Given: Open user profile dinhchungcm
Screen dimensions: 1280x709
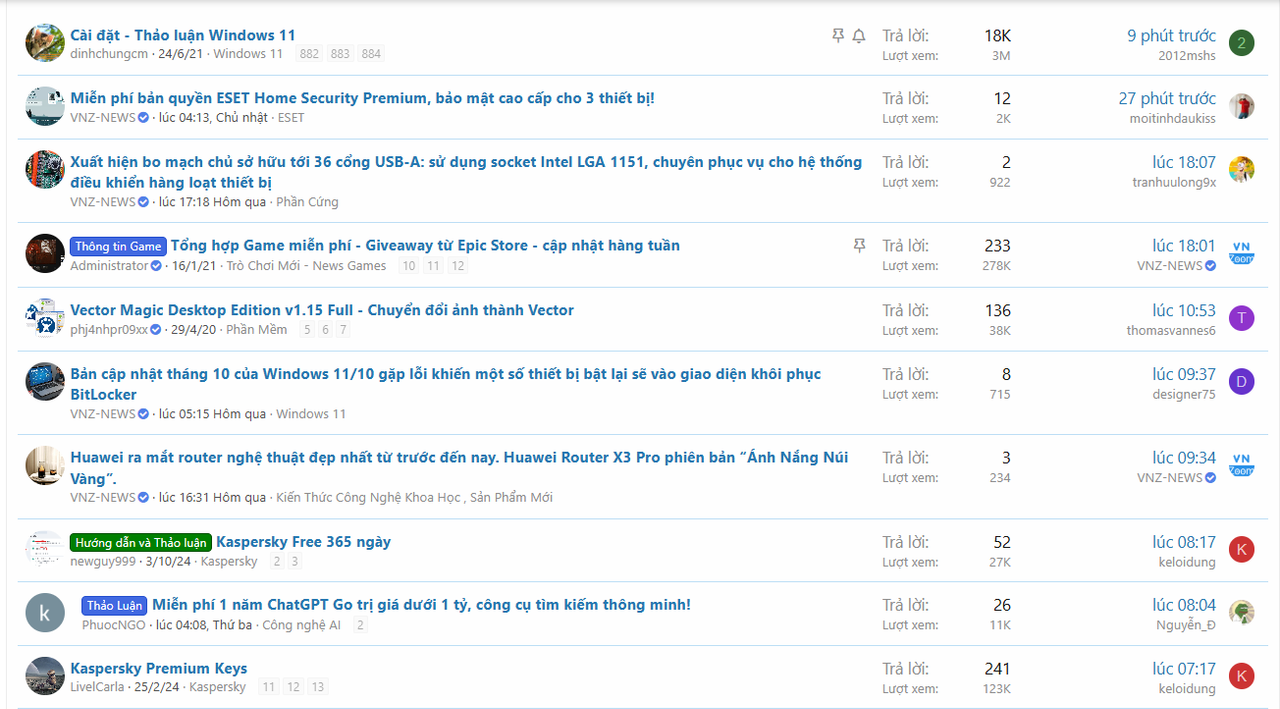Looking at the screenshot, I should pyautogui.click(x=109, y=54).
